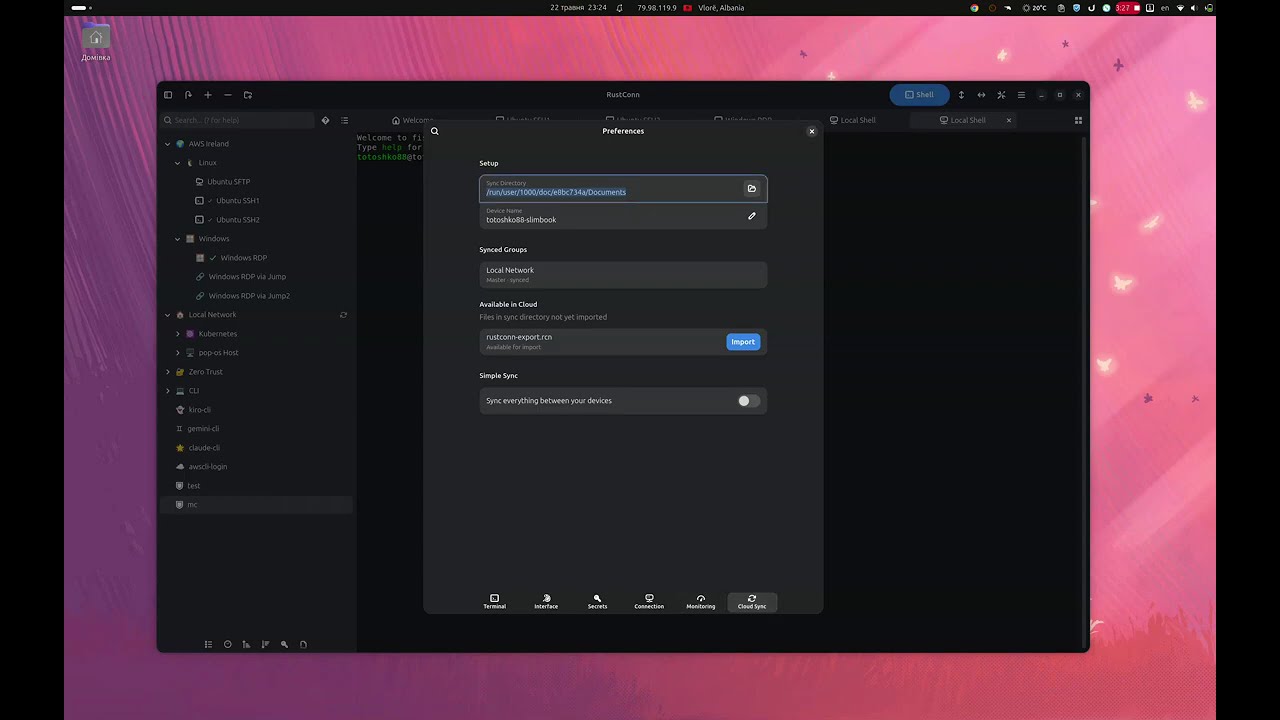Click the quick connect arrow icon in header
This screenshot has width=1280, height=720.
tap(188, 95)
